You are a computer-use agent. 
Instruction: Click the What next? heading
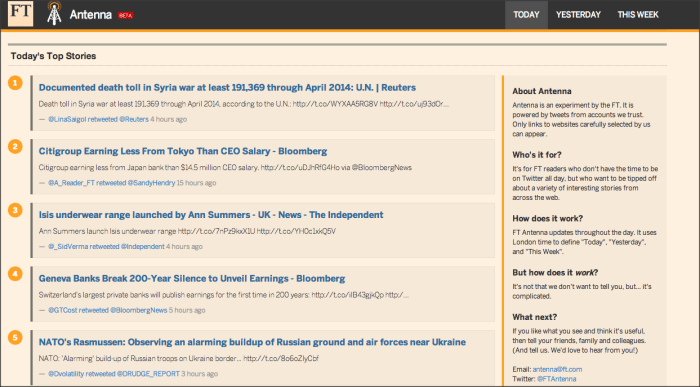coord(534,317)
